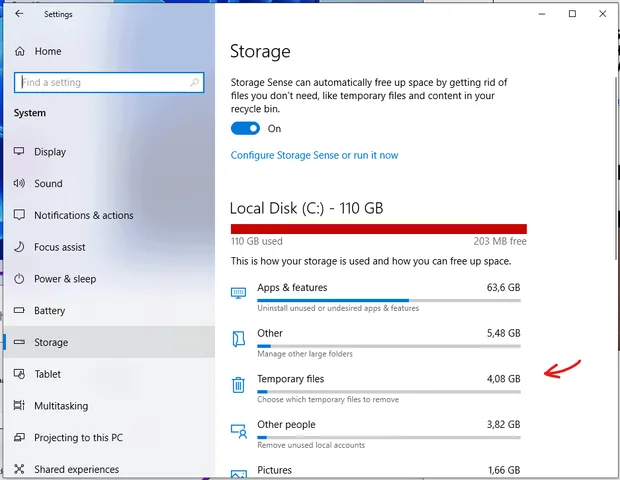Click the Other people user icon
Viewport: 620px width, 480px height.
click(238, 431)
